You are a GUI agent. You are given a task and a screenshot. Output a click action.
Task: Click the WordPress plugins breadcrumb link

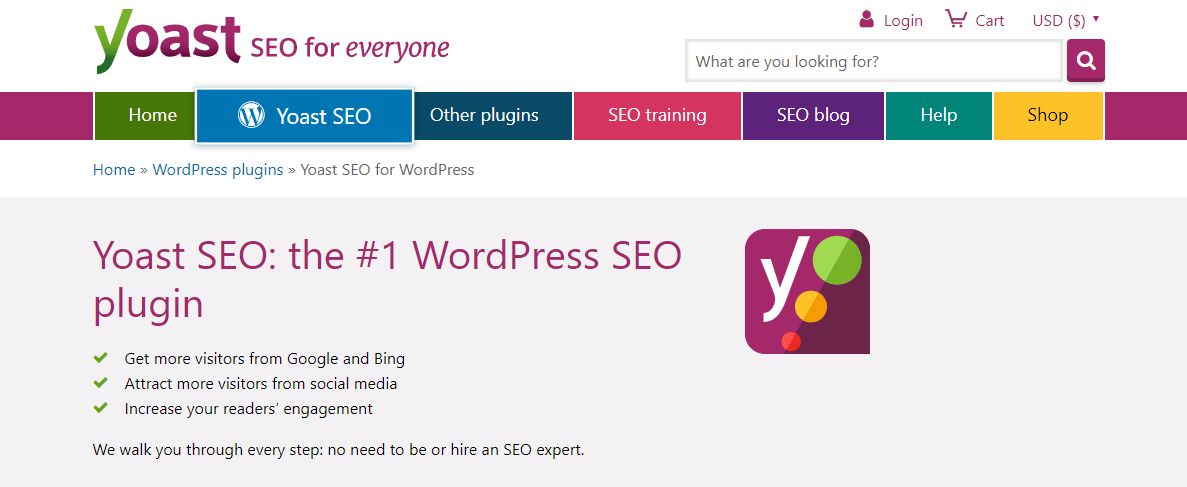pyautogui.click(x=218, y=170)
